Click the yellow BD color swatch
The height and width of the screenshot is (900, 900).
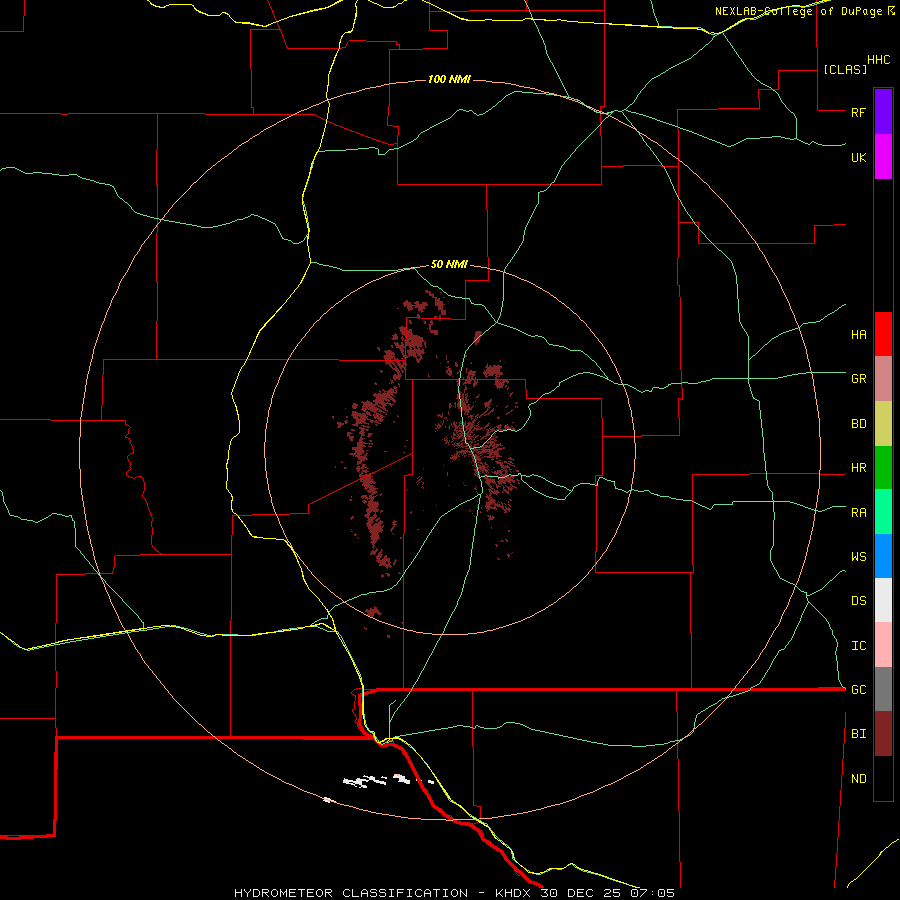click(x=883, y=424)
